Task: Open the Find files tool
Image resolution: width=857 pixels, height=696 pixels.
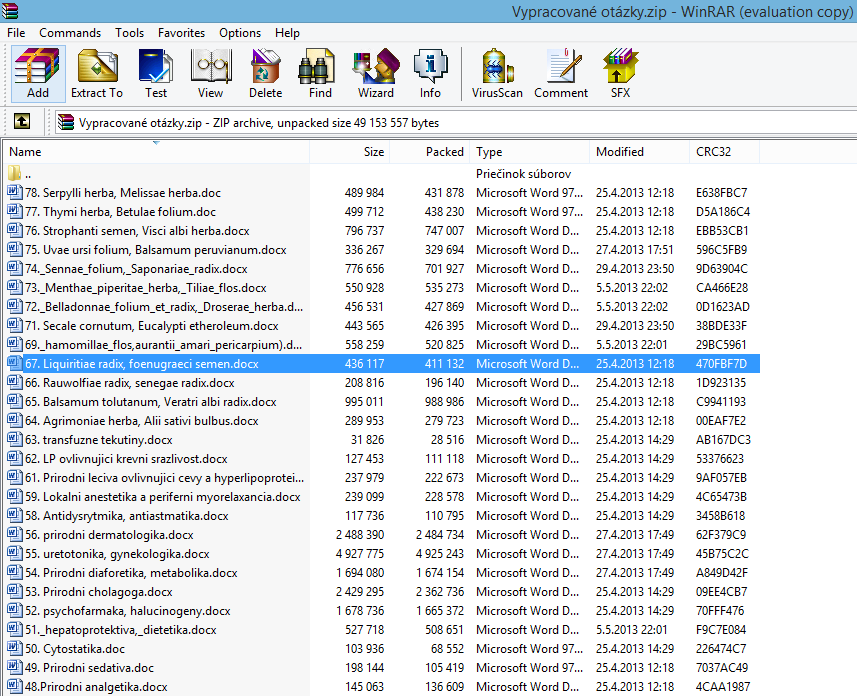Action: [320, 74]
